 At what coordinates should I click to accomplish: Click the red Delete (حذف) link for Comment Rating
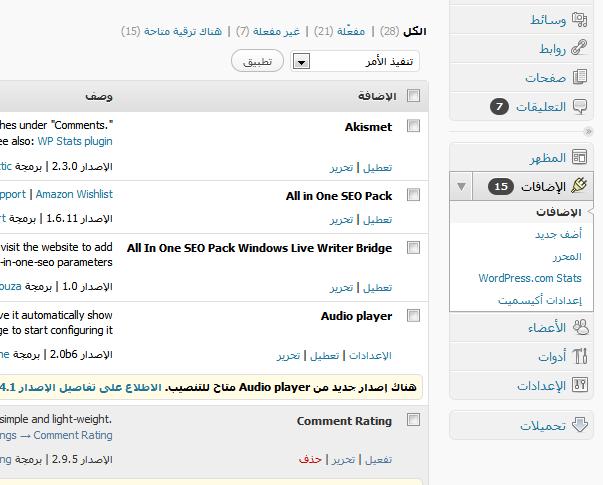[310, 459]
